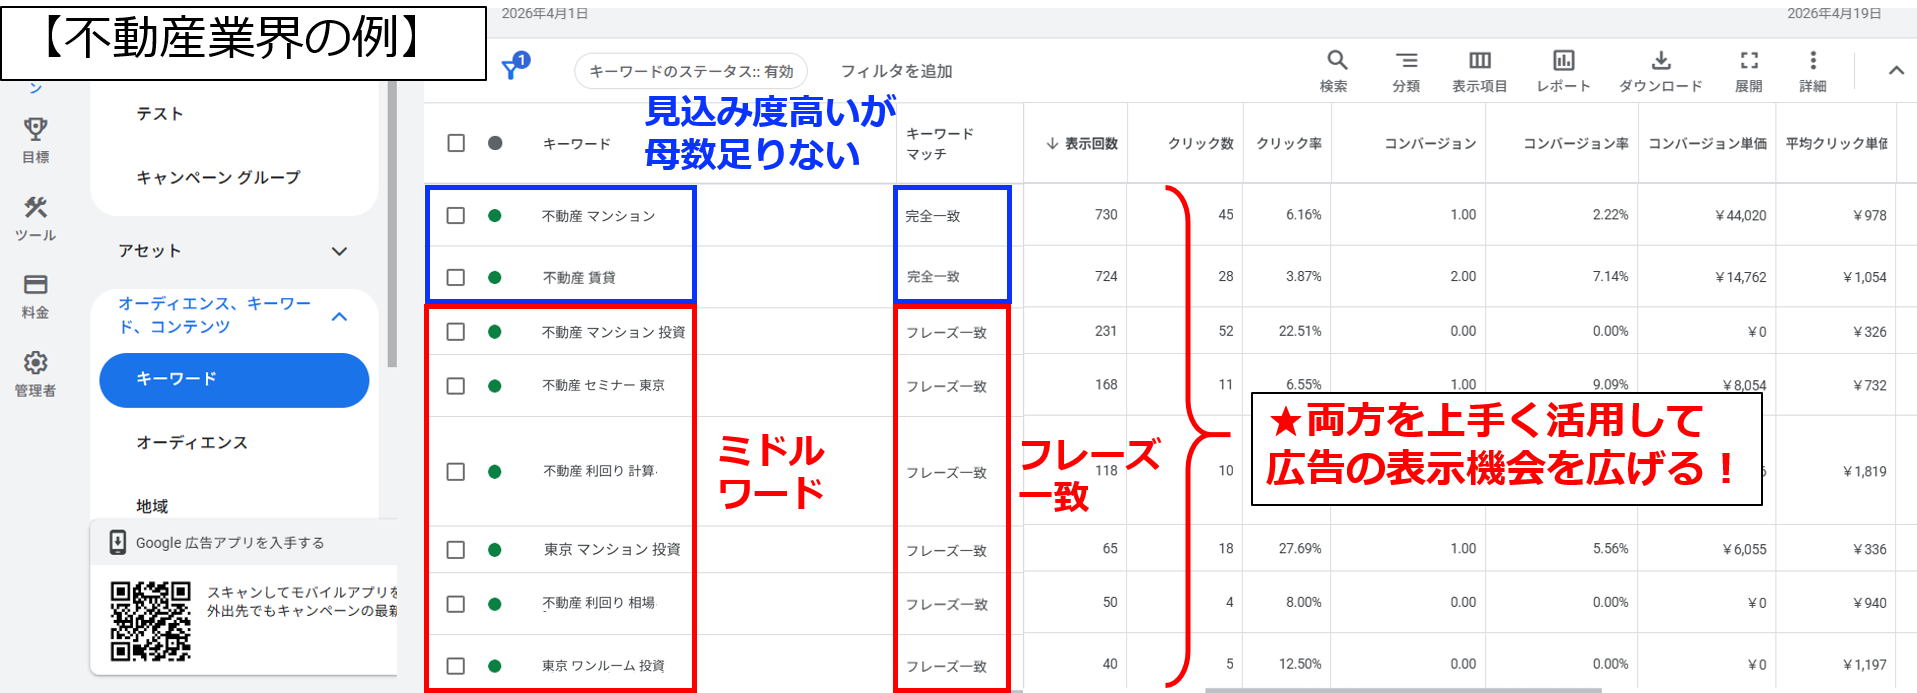Click the ダウンロード download icon
1917x693 pixels.
tap(1660, 61)
